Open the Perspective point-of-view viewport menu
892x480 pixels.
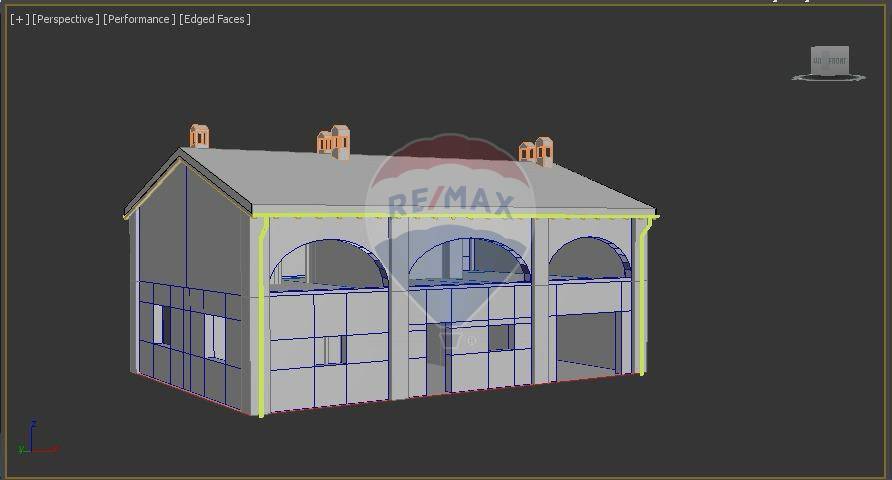pyautogui.click(x=65, y=19)
